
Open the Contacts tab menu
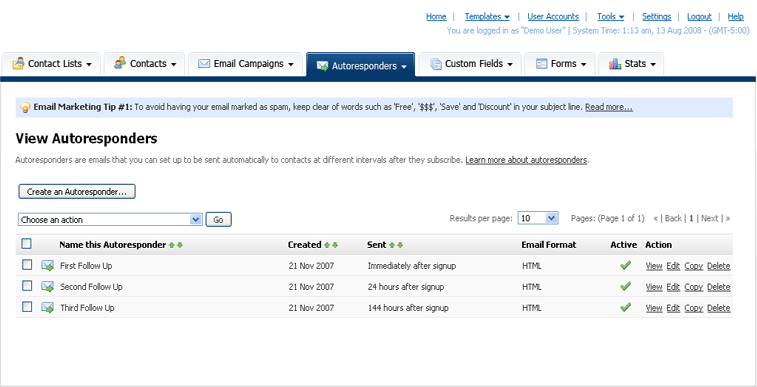(x=173, y=65)
